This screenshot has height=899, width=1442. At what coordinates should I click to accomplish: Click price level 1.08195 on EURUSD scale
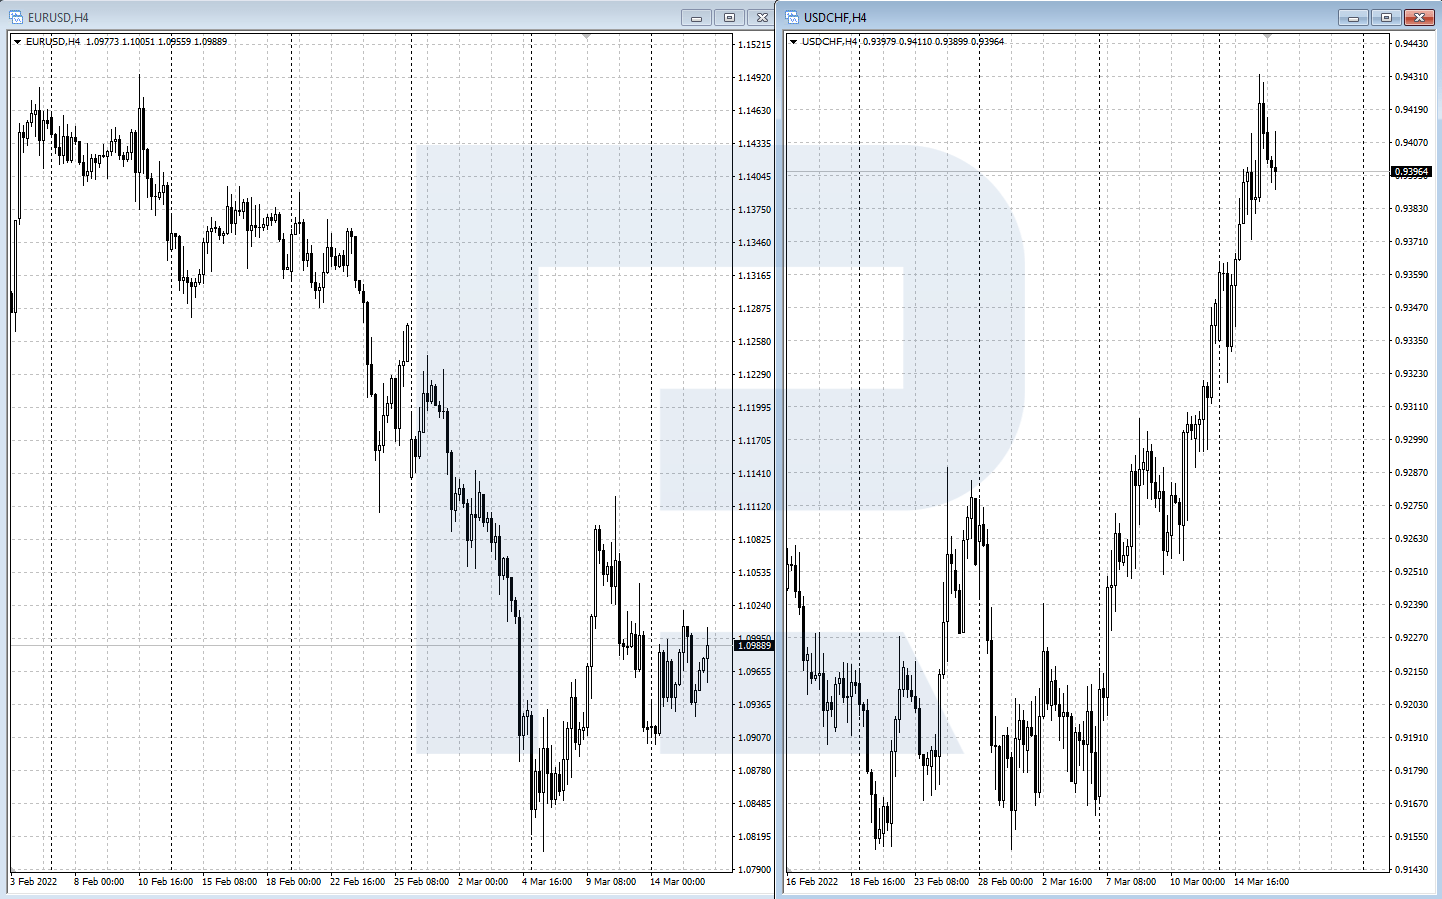click(754, 837)
